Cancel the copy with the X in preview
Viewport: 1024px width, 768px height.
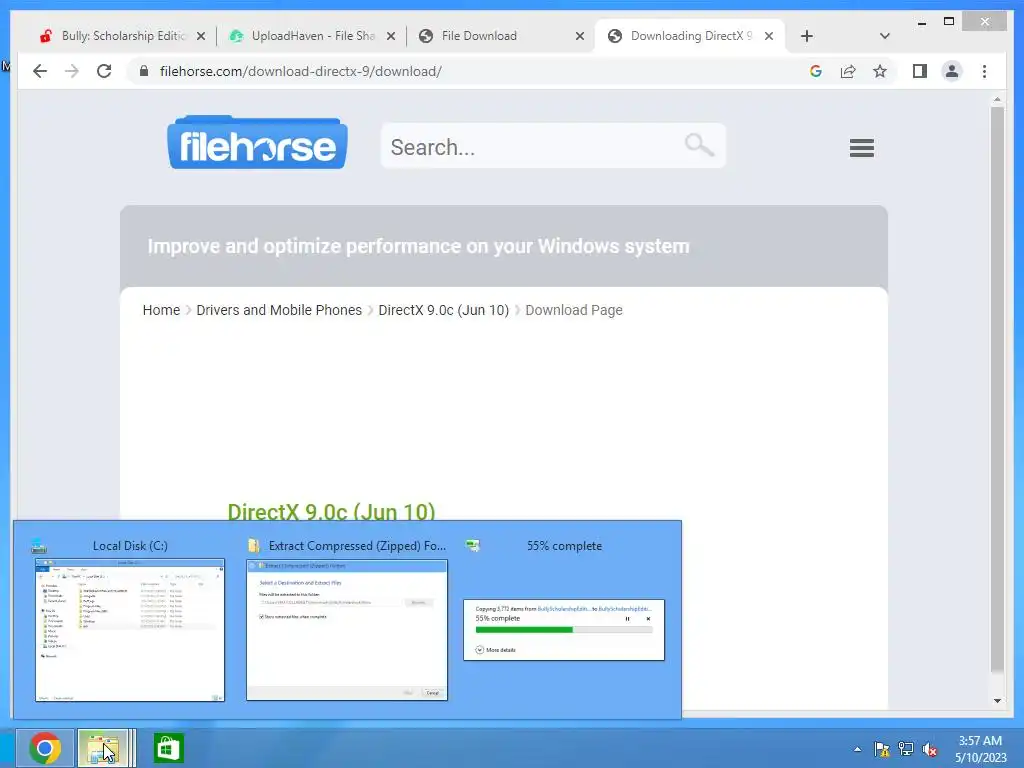tap(648, 618)
